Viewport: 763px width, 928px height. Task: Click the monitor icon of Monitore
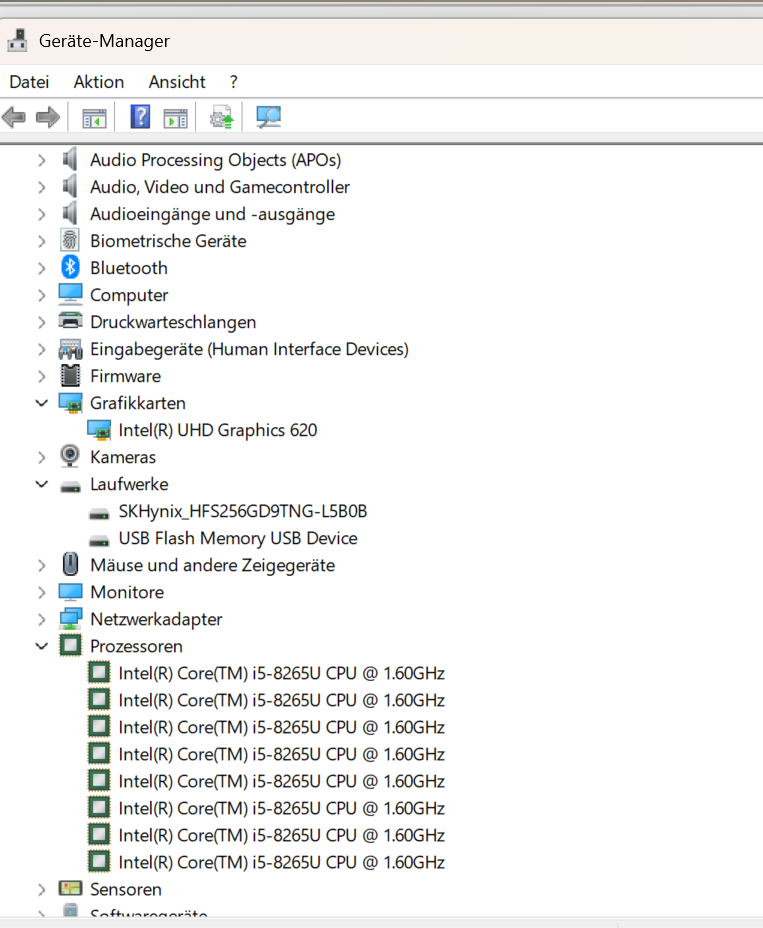pyautogui.click(x=70, y=592)
